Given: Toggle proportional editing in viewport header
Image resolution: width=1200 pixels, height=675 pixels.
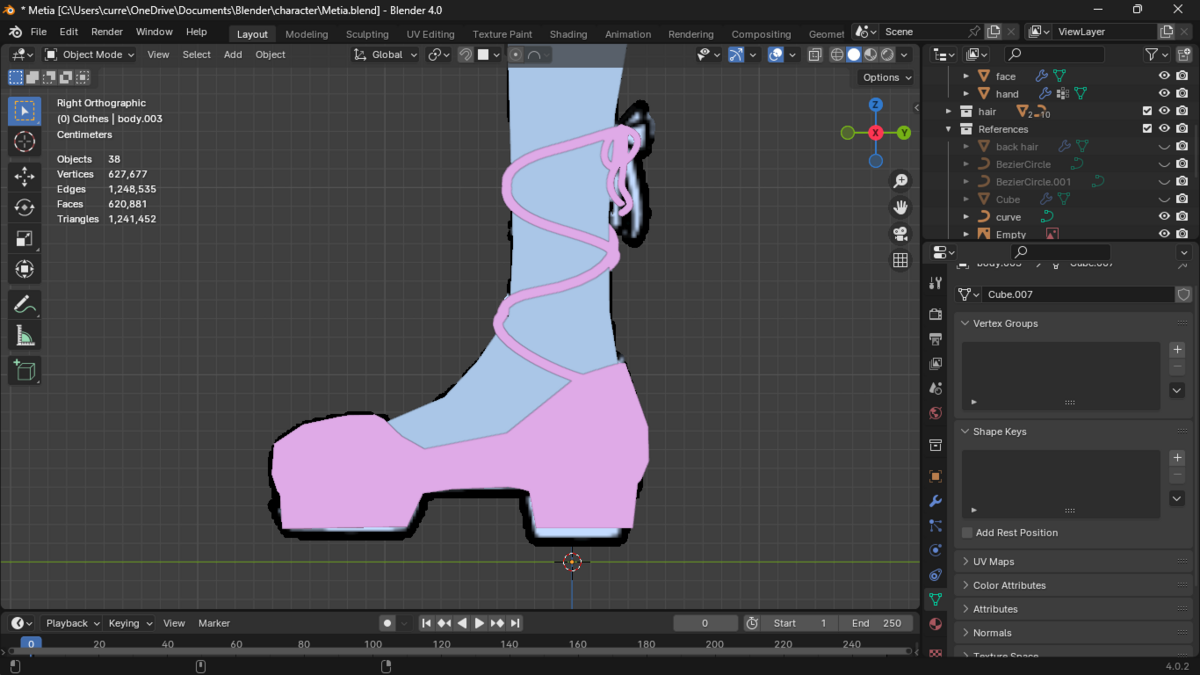Looking at the screenshot, I should pyautogui.click(x=515, y=55).
